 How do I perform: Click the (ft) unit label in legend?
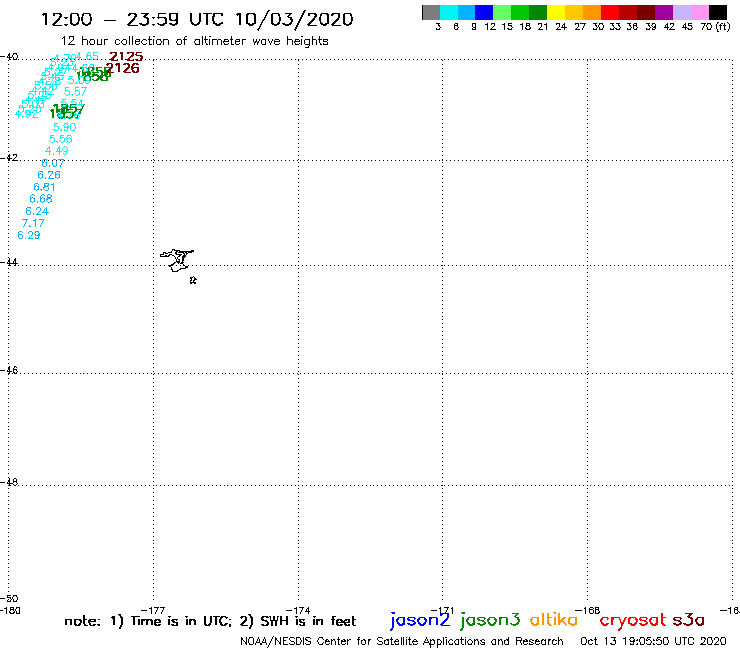[723, 26]
